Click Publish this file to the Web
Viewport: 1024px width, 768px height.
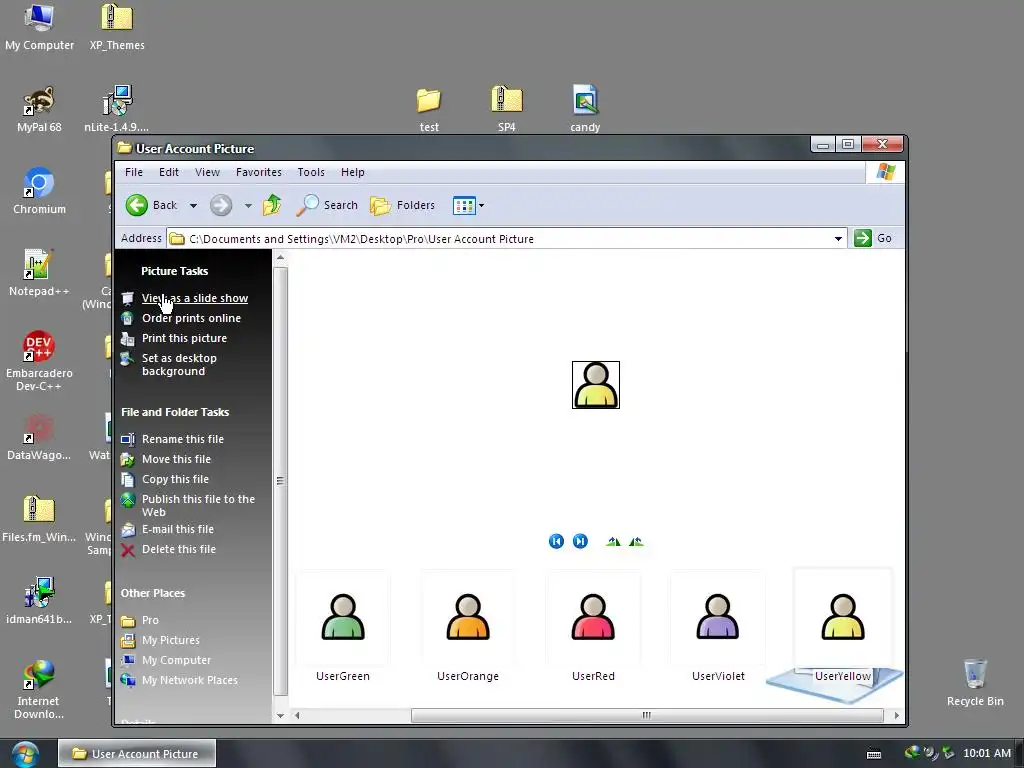(x=198, y=505)
